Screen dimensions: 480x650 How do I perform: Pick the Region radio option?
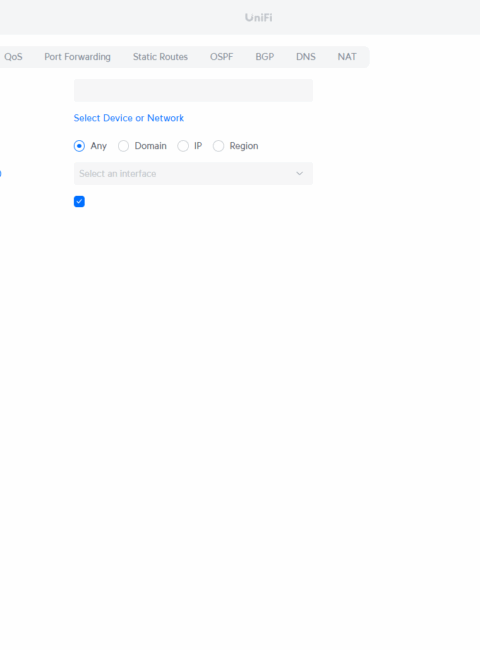[218, 146]
